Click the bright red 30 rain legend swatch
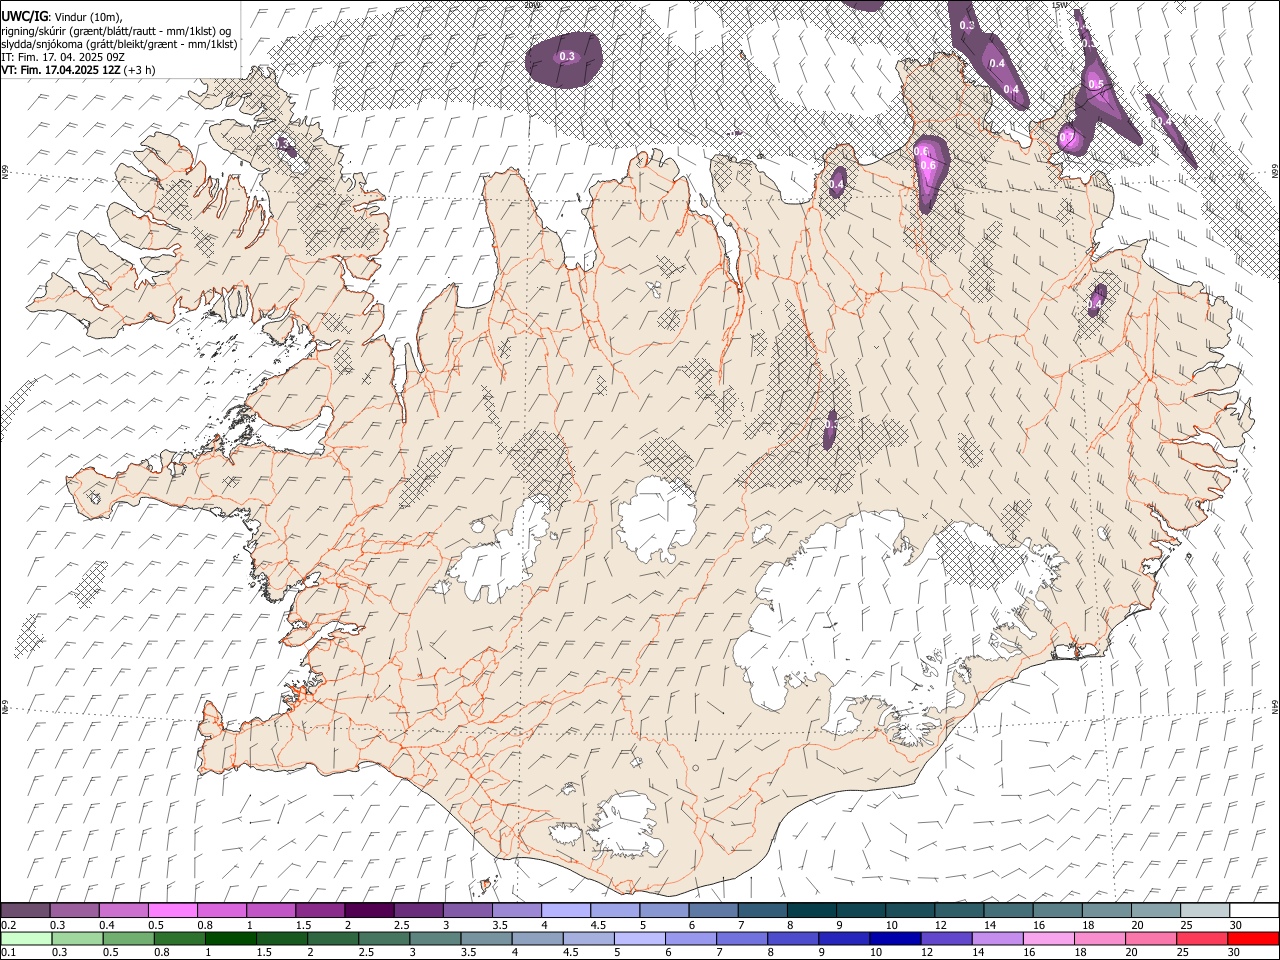 [1252, 939]
